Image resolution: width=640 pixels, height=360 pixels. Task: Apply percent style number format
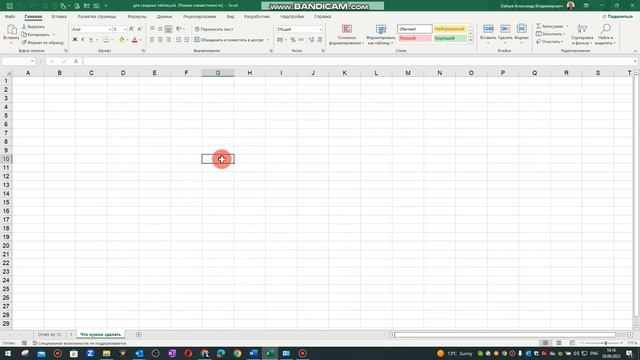(x=293, y=40)
